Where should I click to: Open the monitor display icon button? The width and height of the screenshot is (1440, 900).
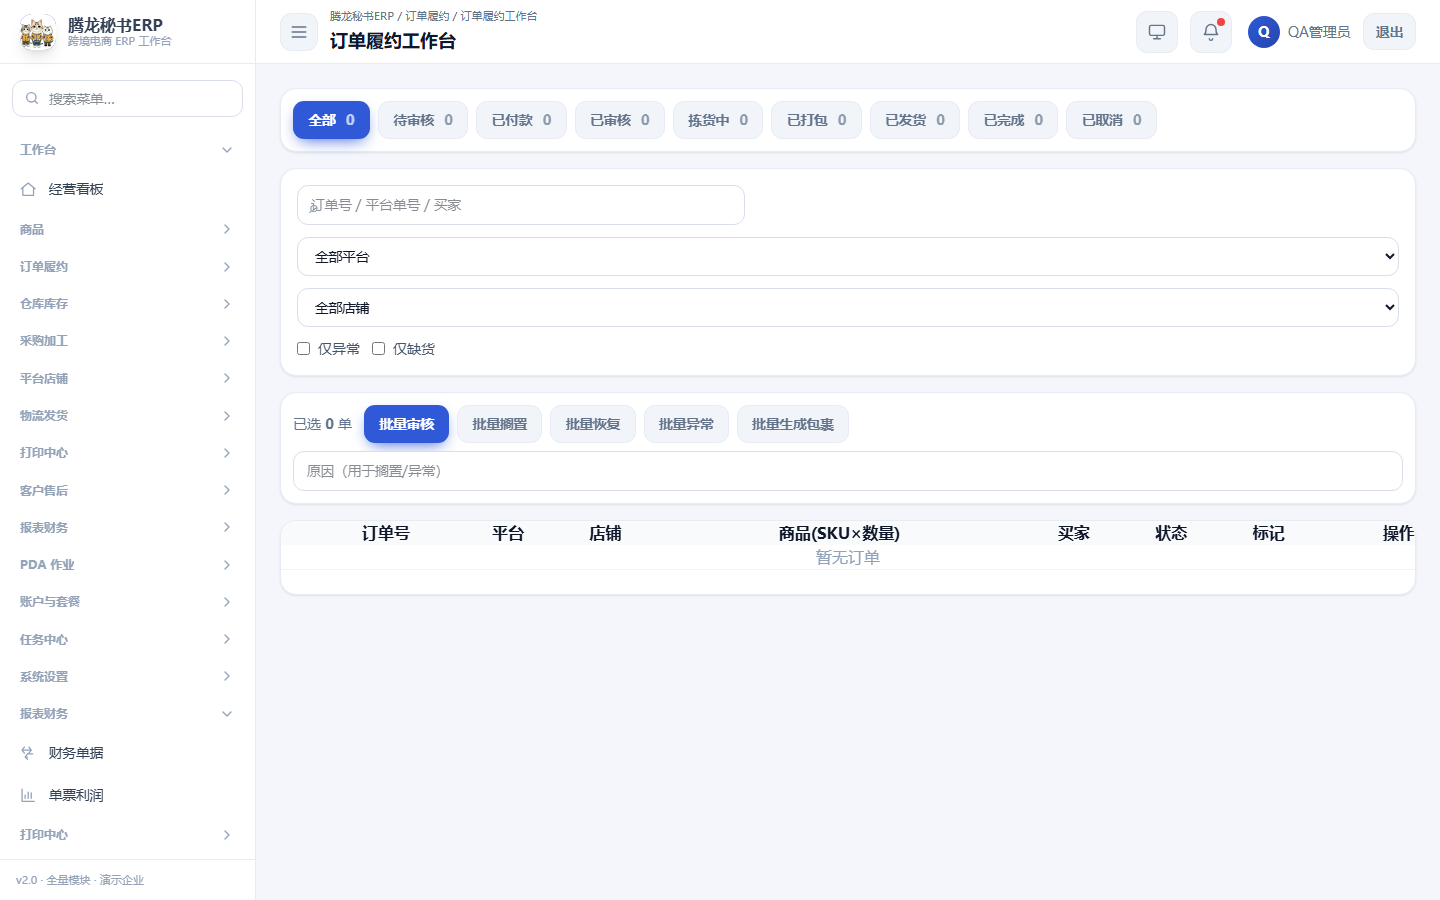coord(1157,32)
